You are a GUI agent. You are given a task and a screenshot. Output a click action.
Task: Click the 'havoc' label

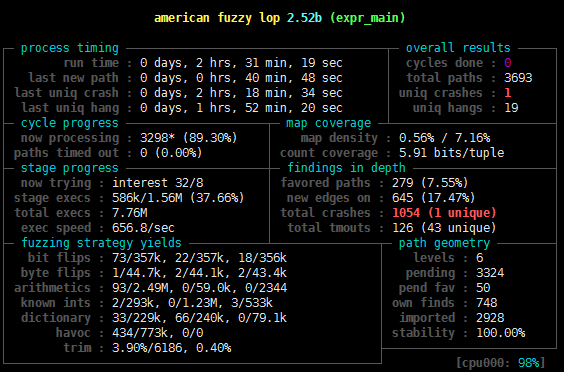tap(73, 333)
